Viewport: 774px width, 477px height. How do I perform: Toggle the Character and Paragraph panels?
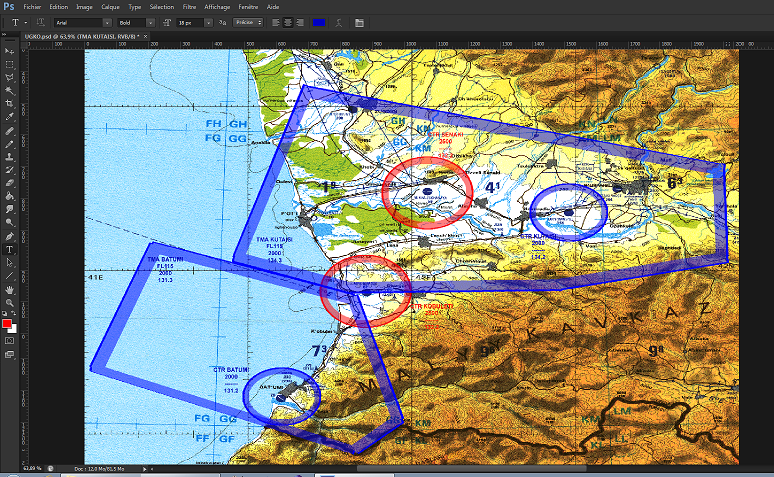(359, 23)
